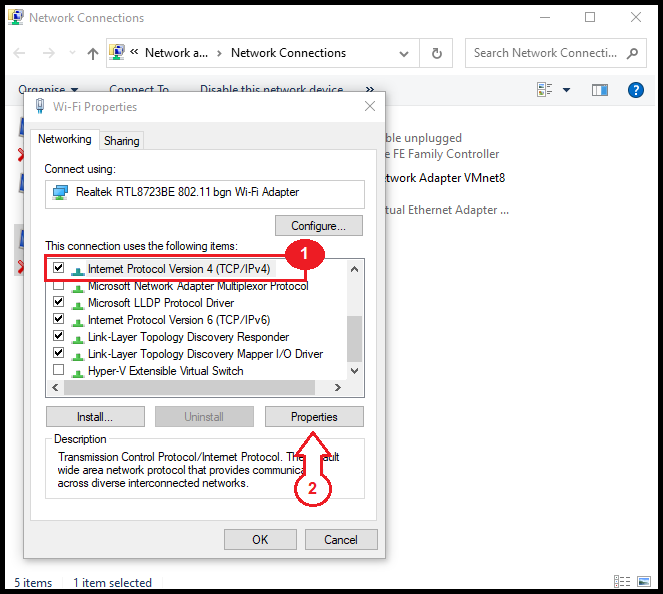Select the Networking tab
This screenshot has width=663, height=594.
point(65,139)
